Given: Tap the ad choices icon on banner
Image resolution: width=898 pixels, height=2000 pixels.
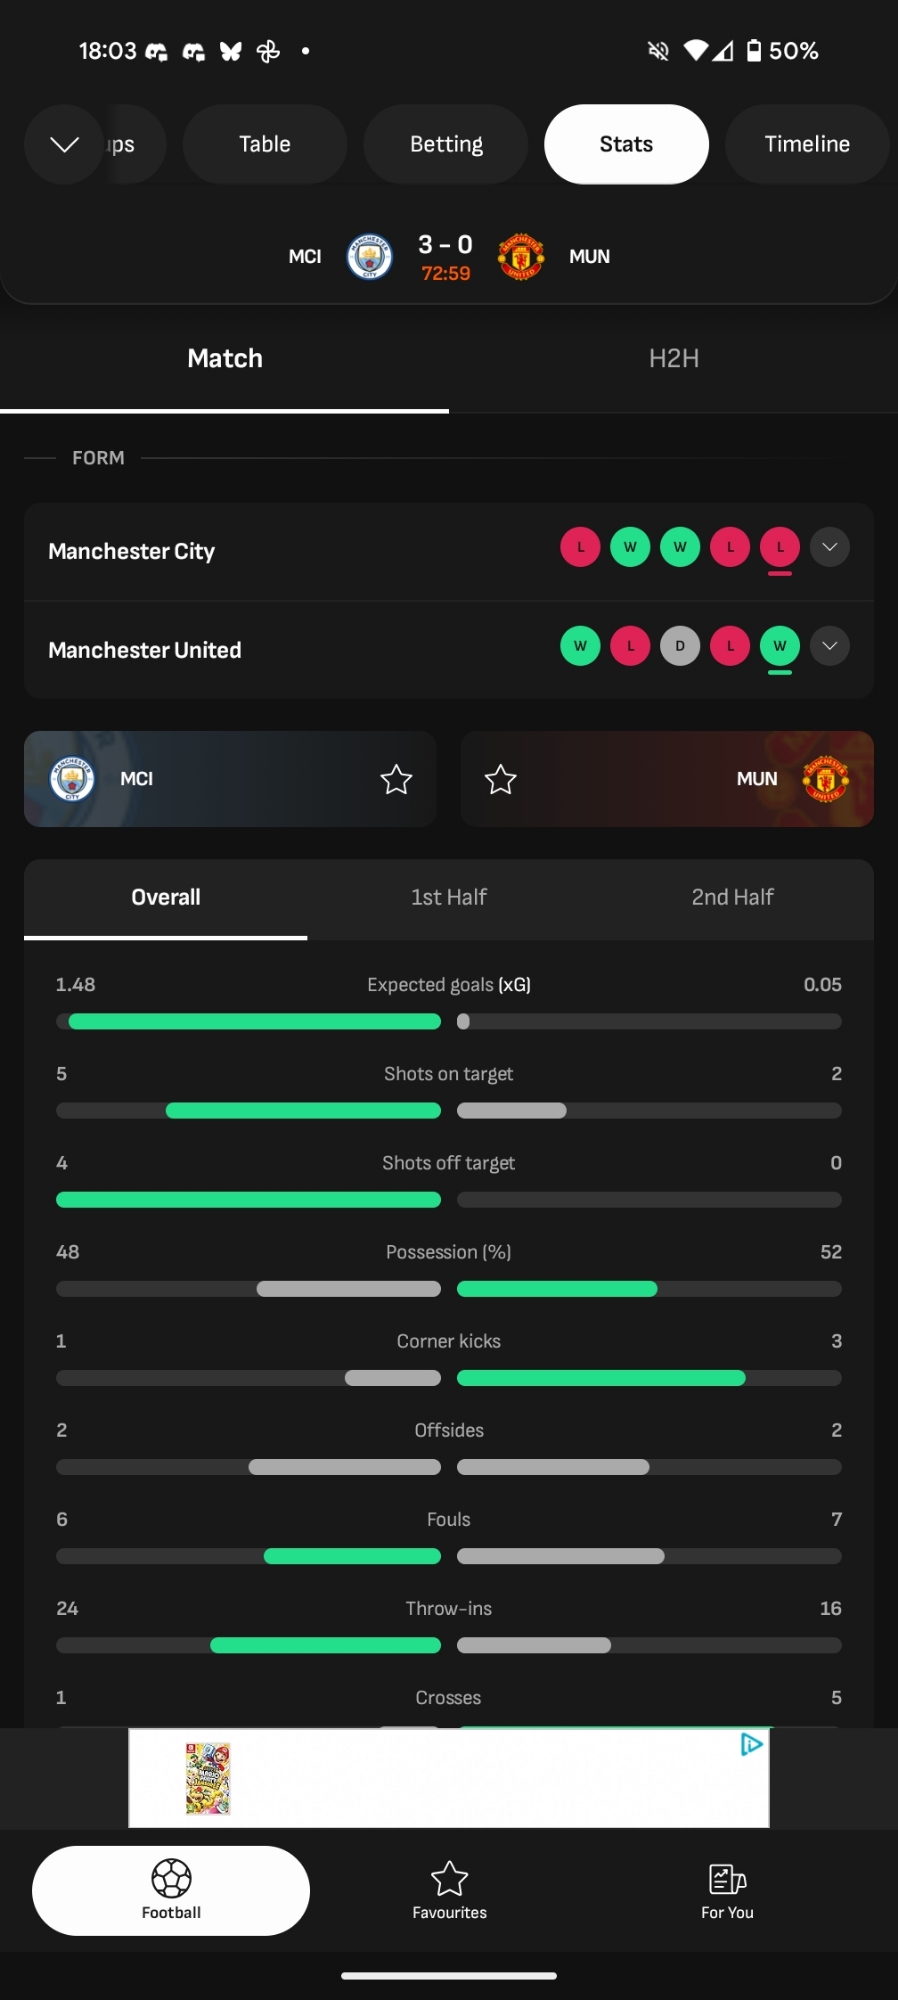Looking at the screenshot, I should point(751,1745).
